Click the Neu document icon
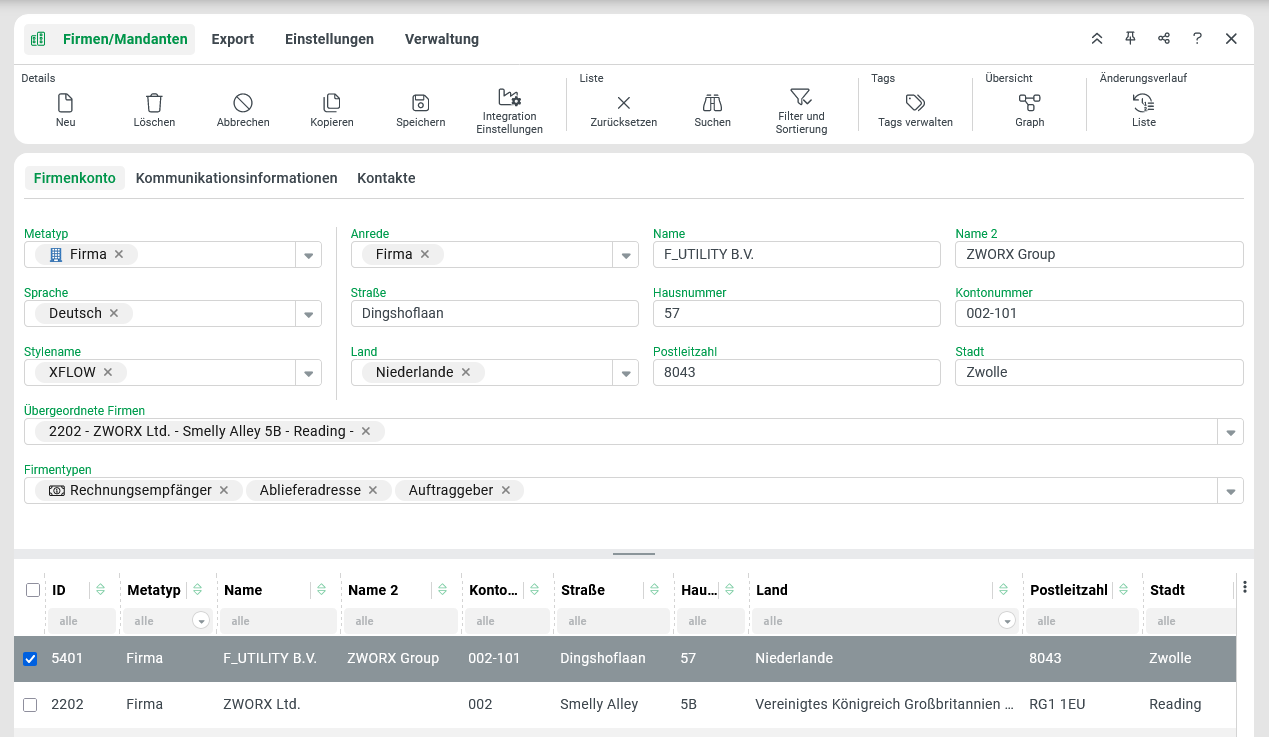Viewport: 1269px width, 737px height. (66, 103)
